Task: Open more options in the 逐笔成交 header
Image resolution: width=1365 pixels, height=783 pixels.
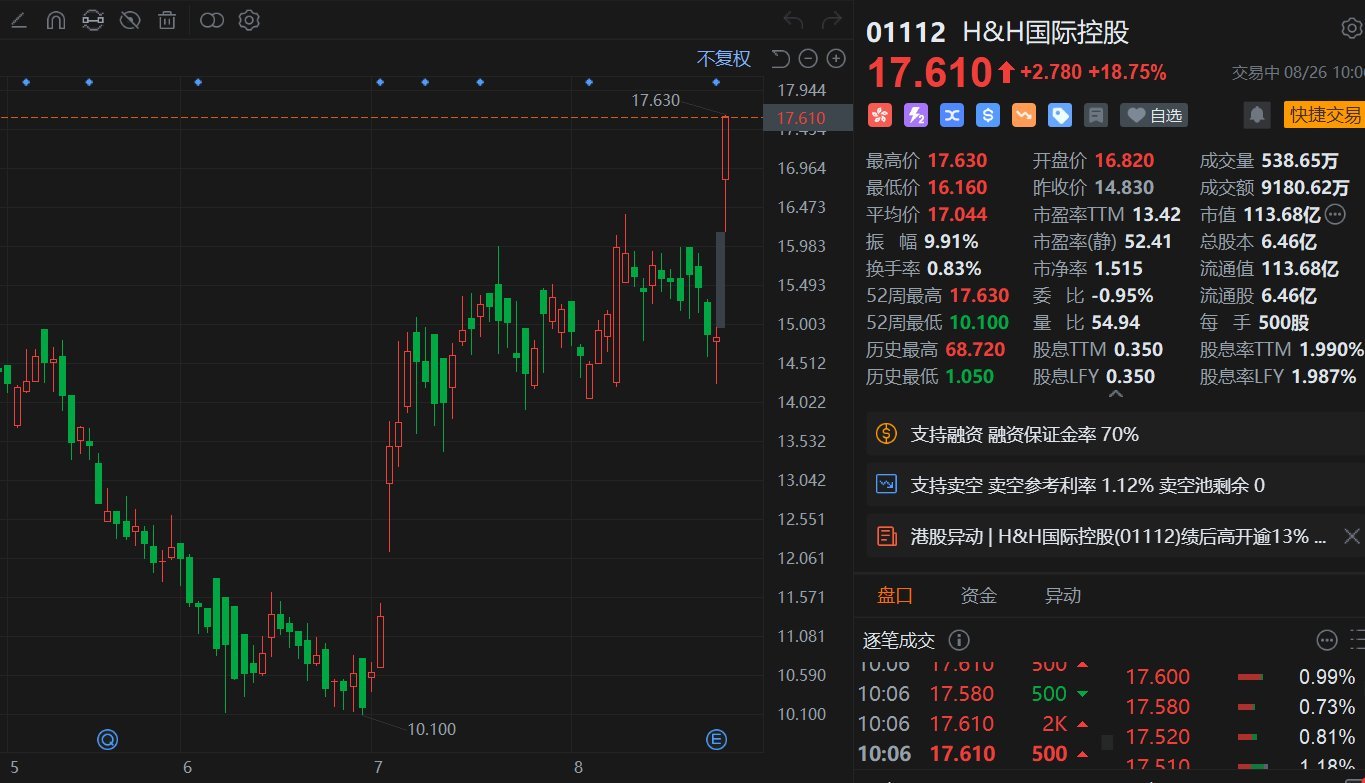Action: pos(1327,640)
